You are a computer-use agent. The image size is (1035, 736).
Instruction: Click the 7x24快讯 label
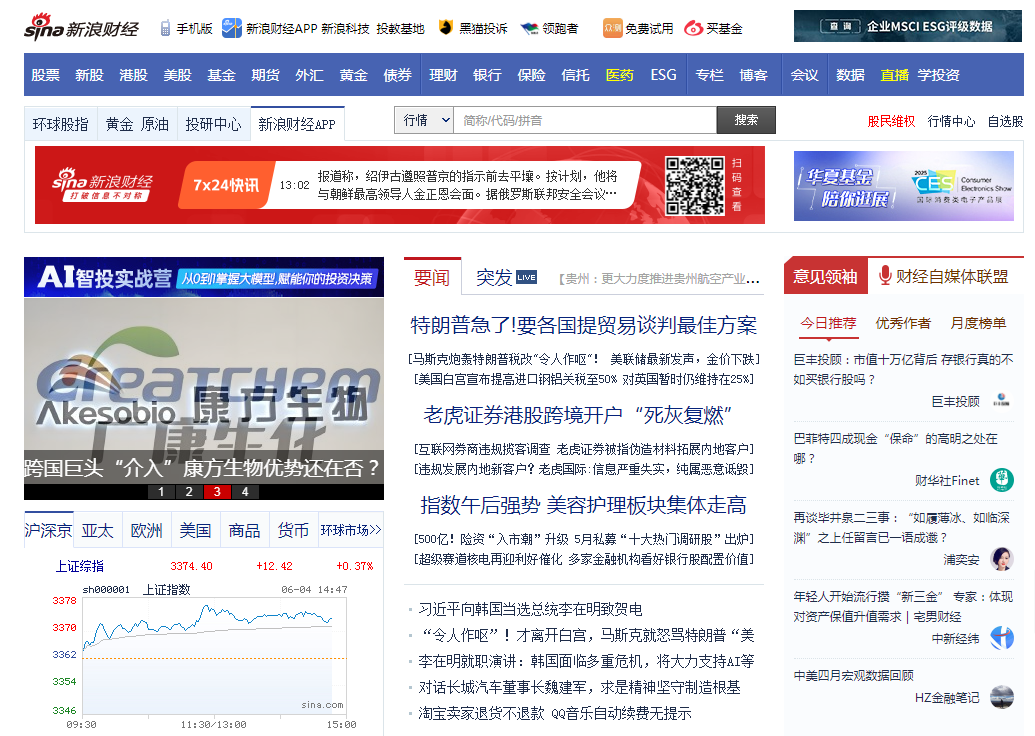226,185
